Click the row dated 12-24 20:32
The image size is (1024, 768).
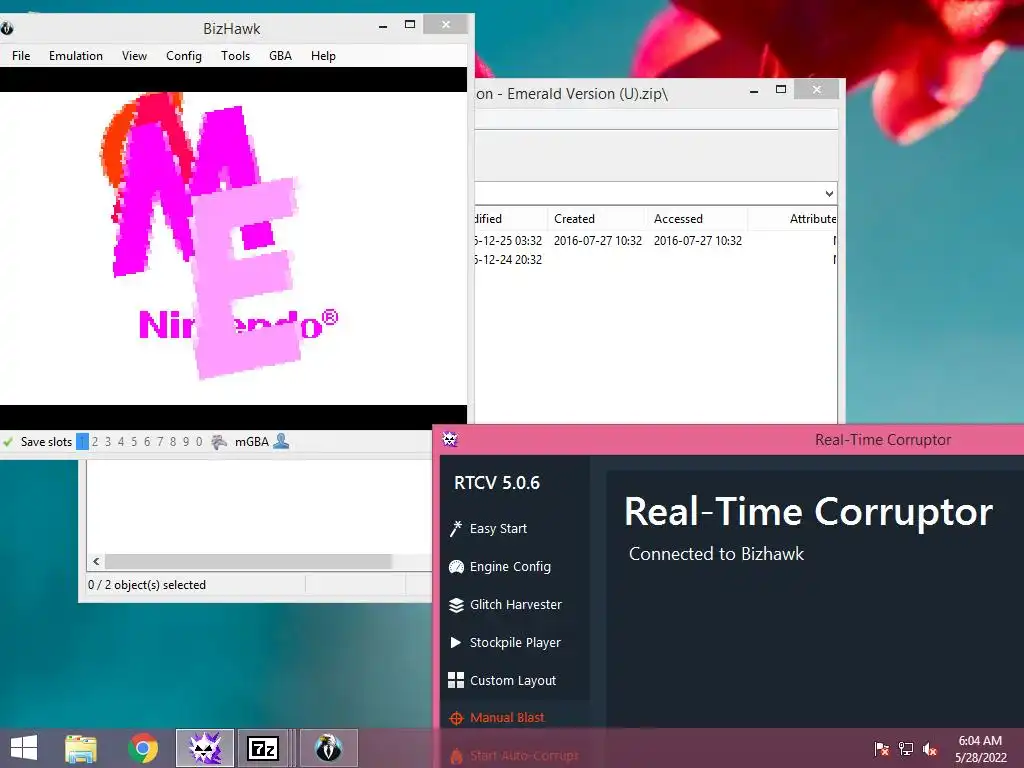point(656,259)
